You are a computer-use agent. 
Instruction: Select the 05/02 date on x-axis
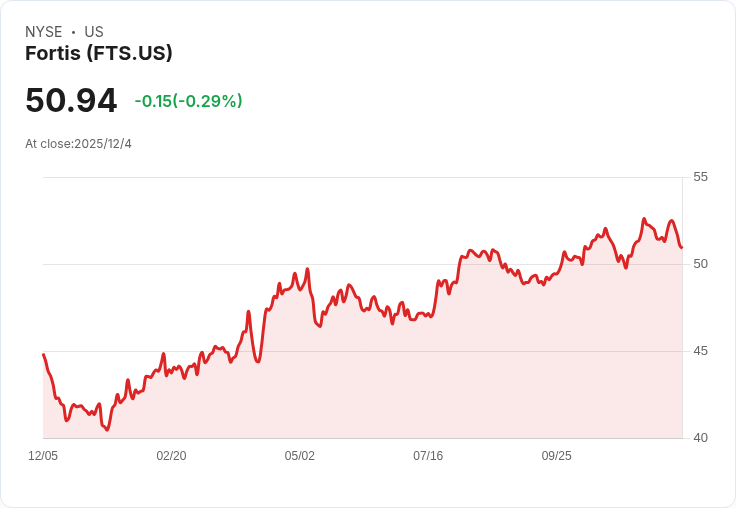(299, 456)
